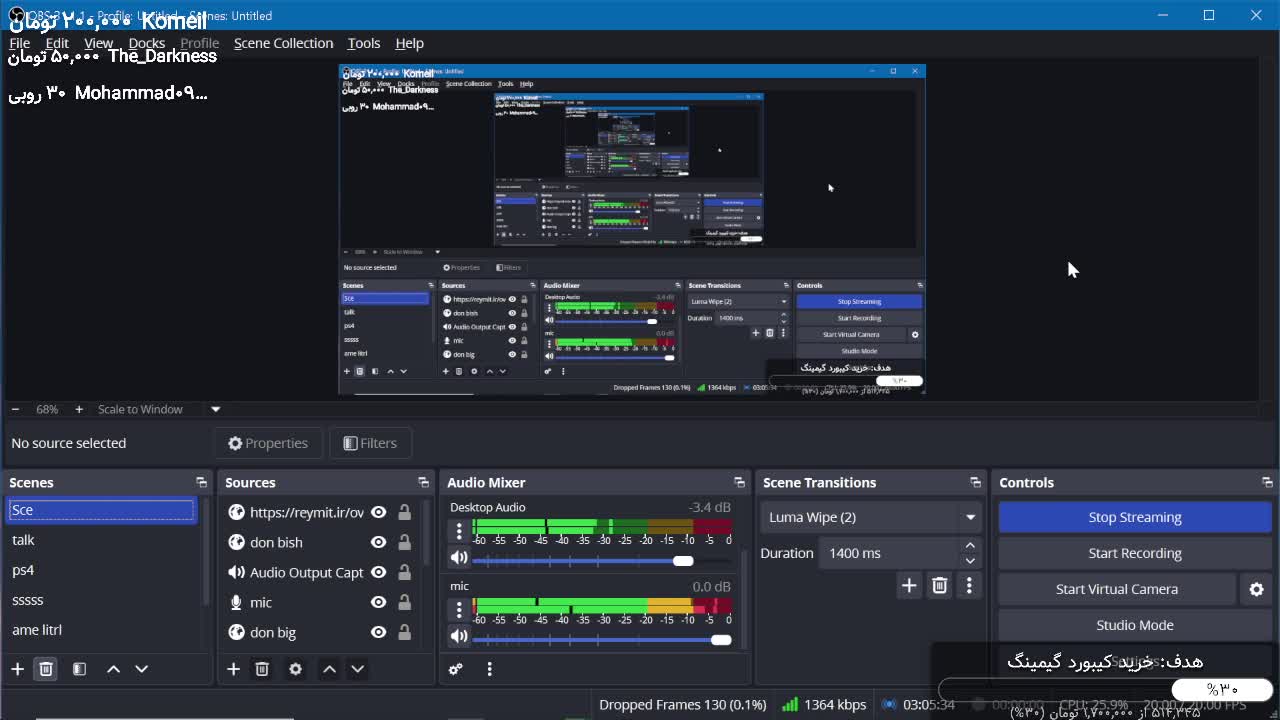1280x720 pixels.
Task: Open source properties gear in Sources toolbar
Action: (295, 669)
